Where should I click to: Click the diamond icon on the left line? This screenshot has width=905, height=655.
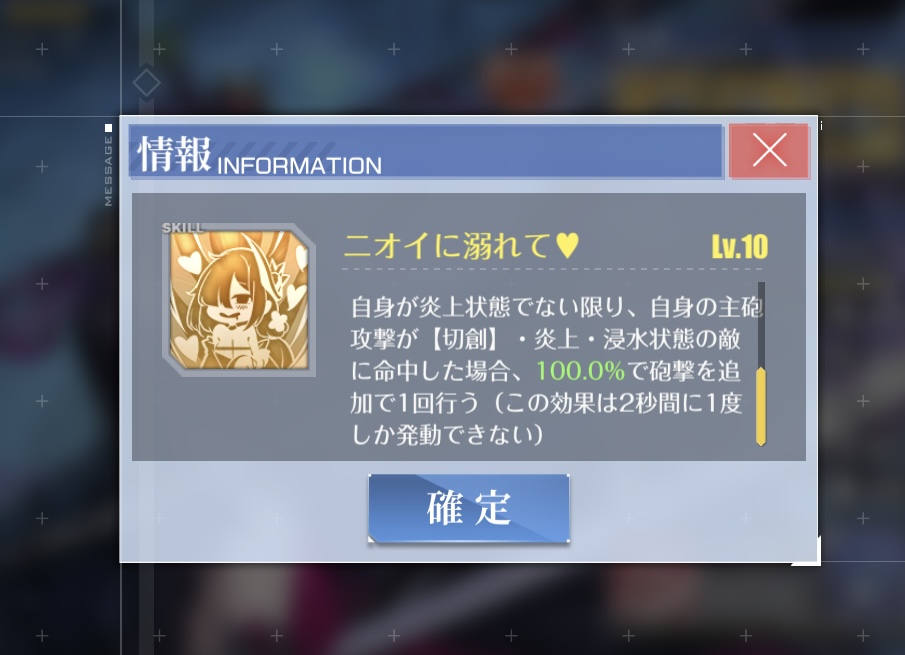coord(146,83)
